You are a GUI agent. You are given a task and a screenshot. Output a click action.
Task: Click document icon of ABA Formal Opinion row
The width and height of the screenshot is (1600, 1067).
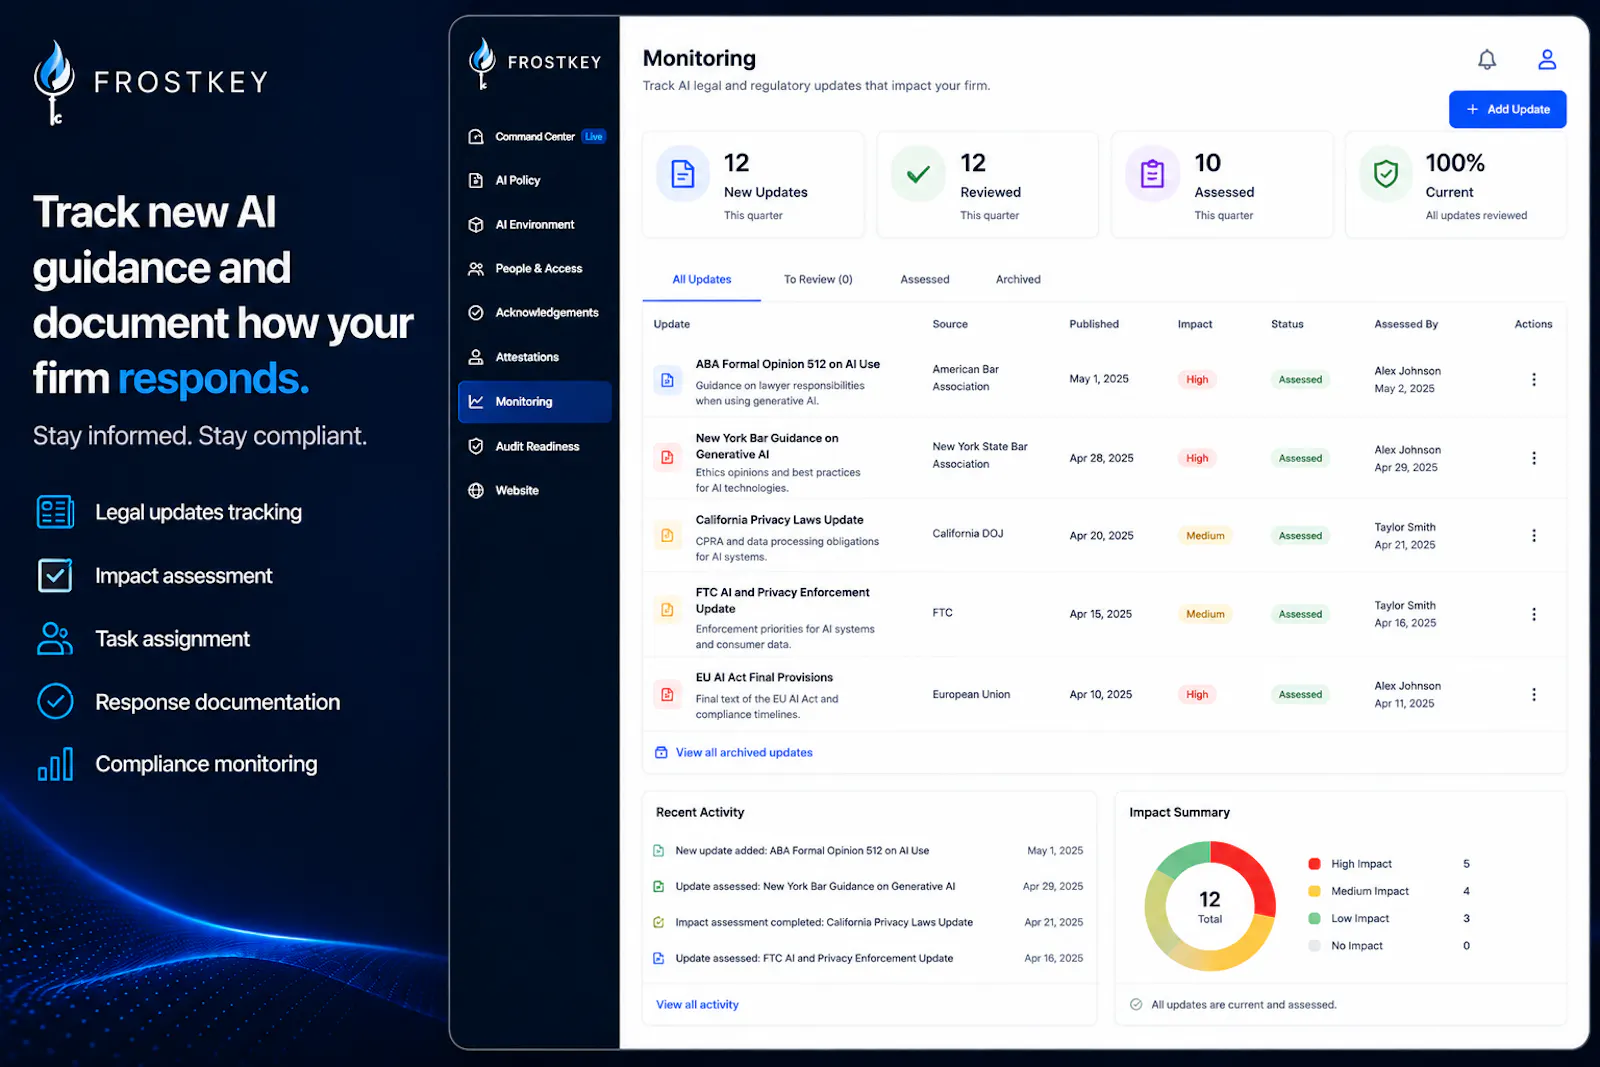[x=667, y=380]
